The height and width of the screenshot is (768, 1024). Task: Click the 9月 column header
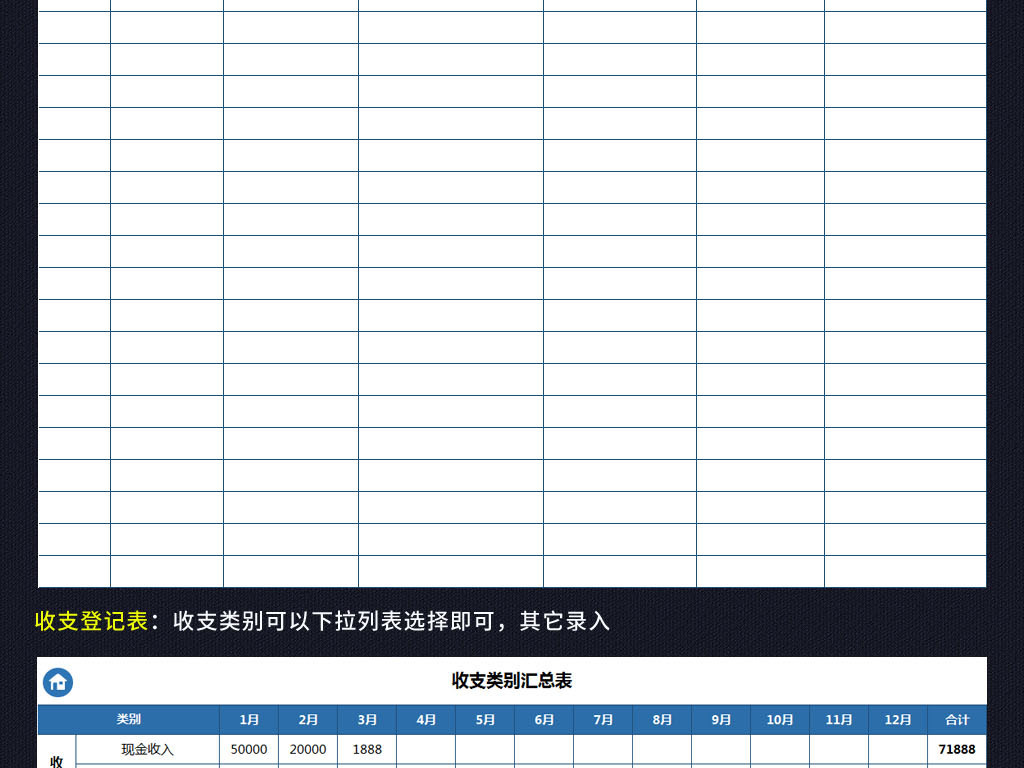coord(721,720)
